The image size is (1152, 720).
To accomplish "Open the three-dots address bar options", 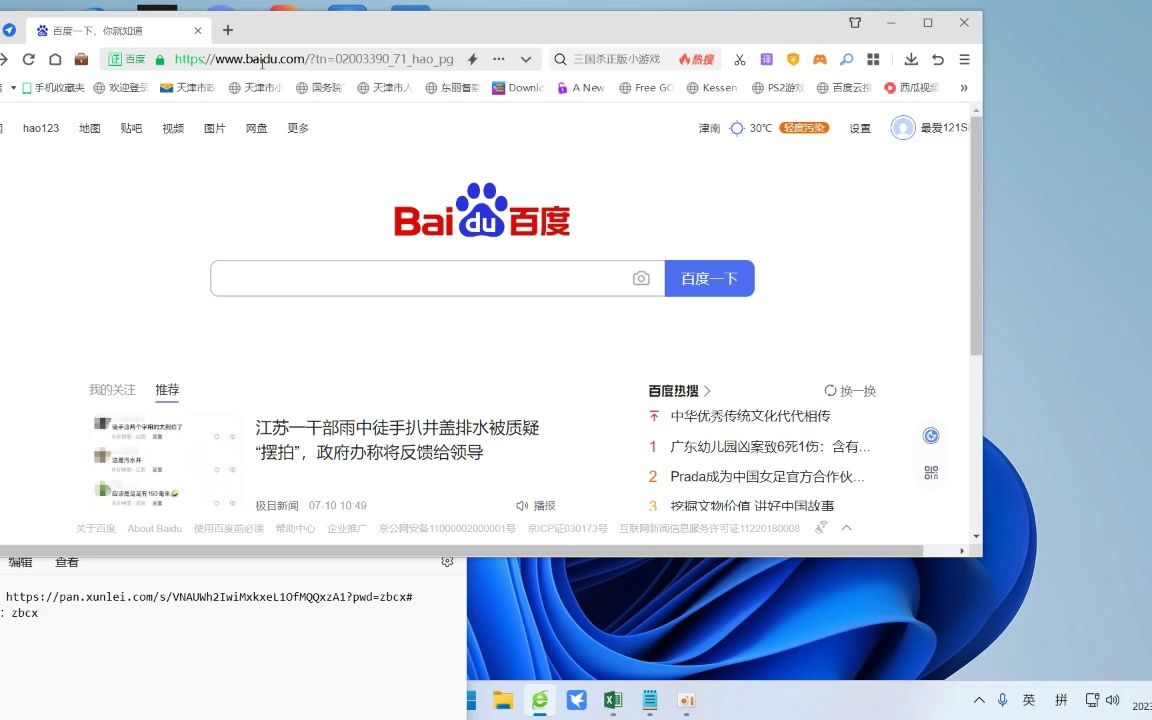I will pyautogui.click(x=499, y=60).
